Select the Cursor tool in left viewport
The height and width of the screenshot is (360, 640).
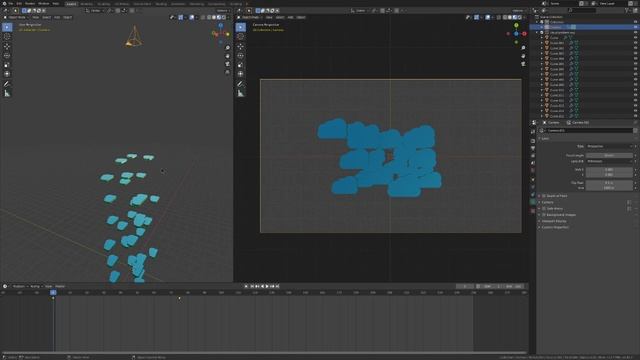click(7, 36)
